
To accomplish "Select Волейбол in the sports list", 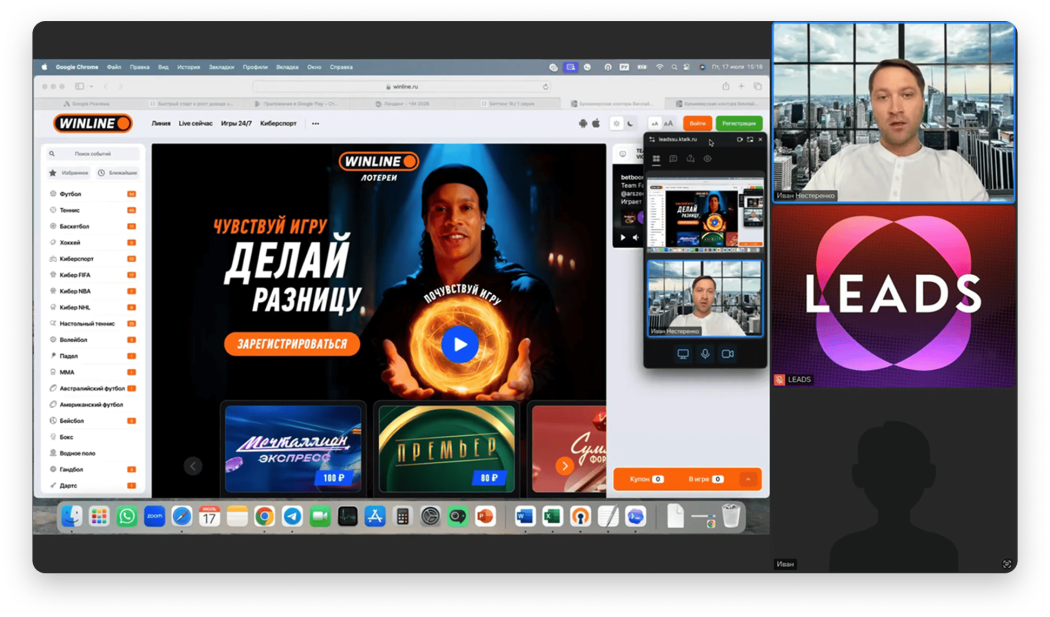I will tap(92, 340).
